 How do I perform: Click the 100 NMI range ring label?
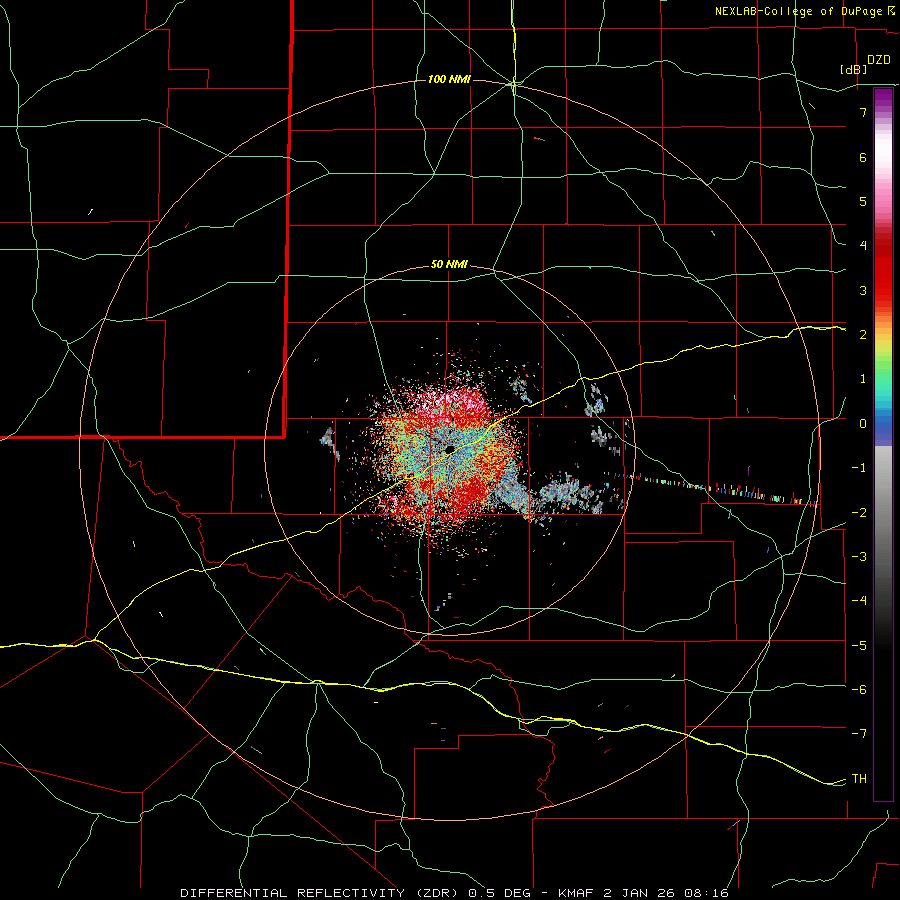pos(449,79)
